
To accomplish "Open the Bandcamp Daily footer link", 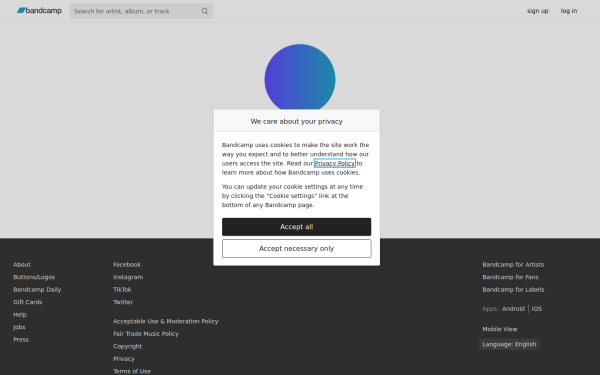I will [37, 290].
